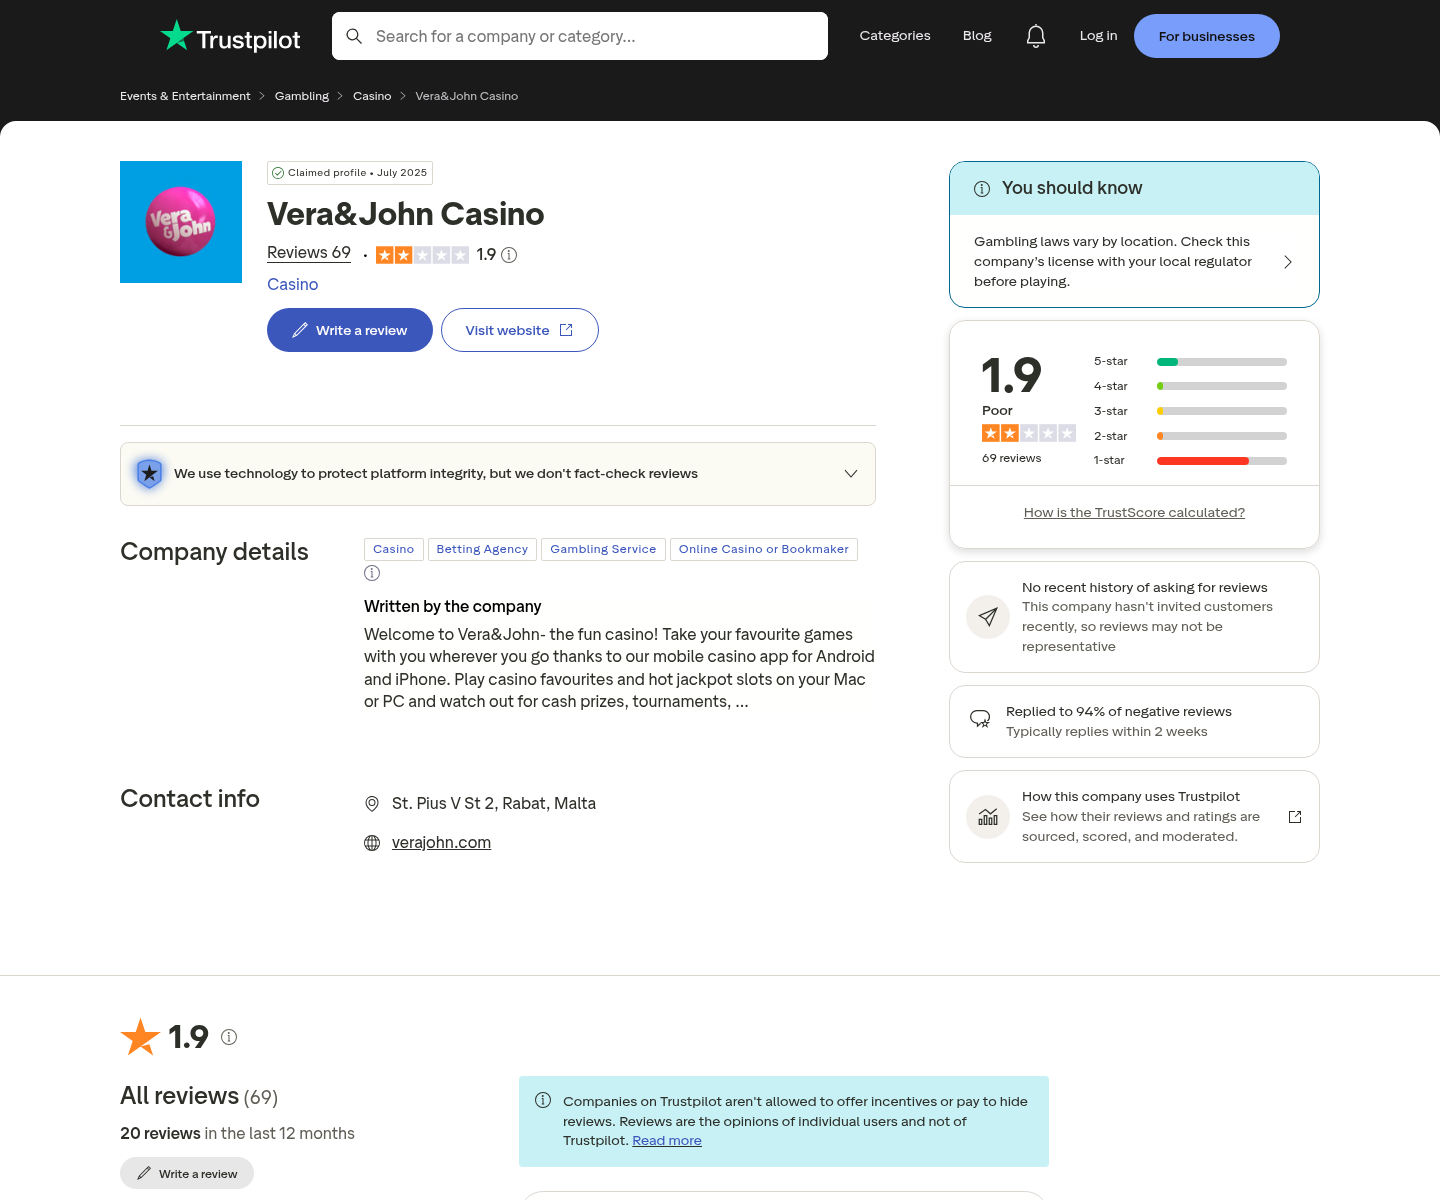Filter reviews by 1-star
Viewport: 1440px width, 1200px height.
tap(1190, 460)
